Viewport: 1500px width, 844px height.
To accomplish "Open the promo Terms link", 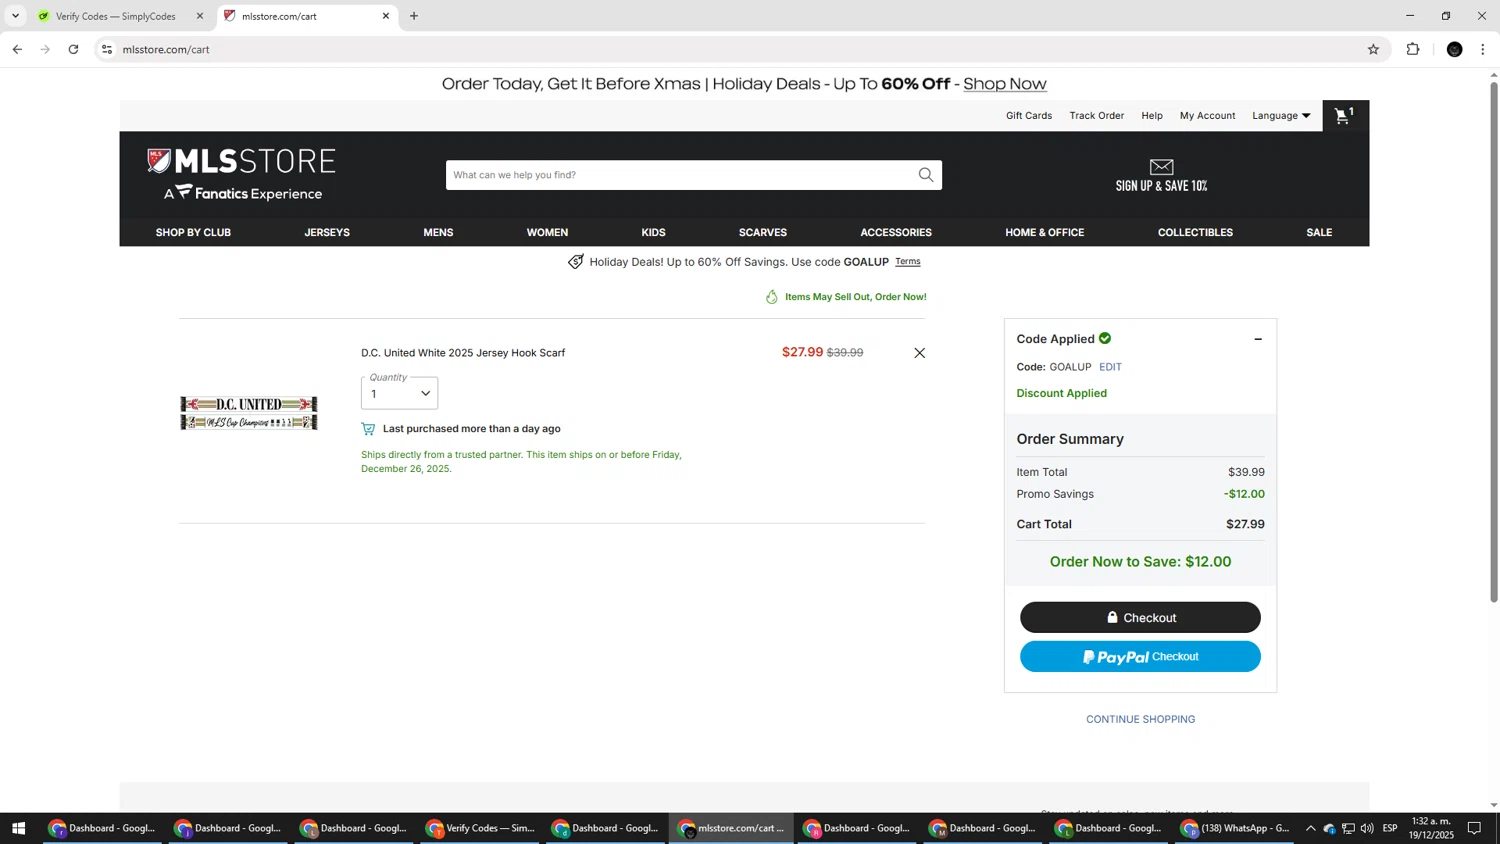I will pos(907,262).
